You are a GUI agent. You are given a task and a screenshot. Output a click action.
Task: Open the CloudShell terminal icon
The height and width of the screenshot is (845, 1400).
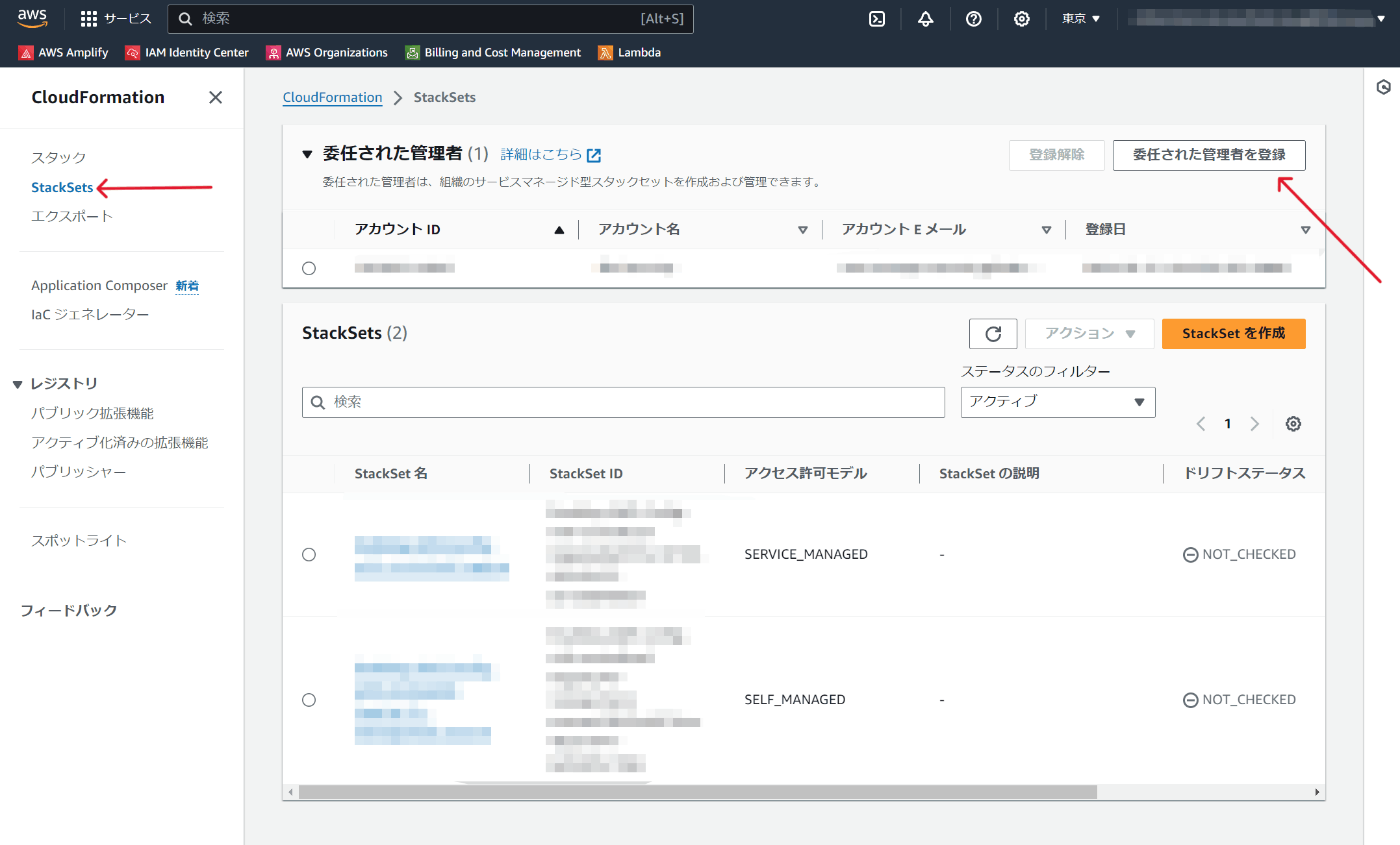[x=877, y=19]
